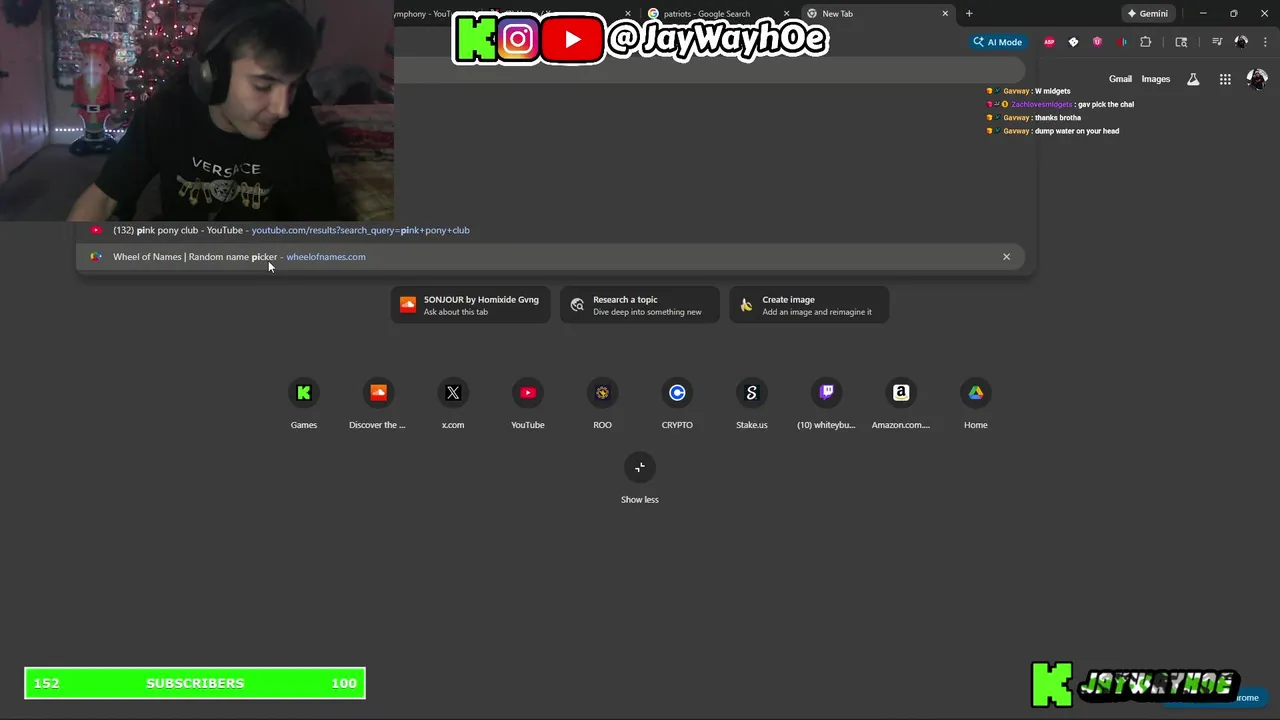Image resolution: width=1280 pixels, height=720 pixels.
Task: Remove the Wheel of Names suggestion
Action: pyautogui.click(x=1006, y=257)
